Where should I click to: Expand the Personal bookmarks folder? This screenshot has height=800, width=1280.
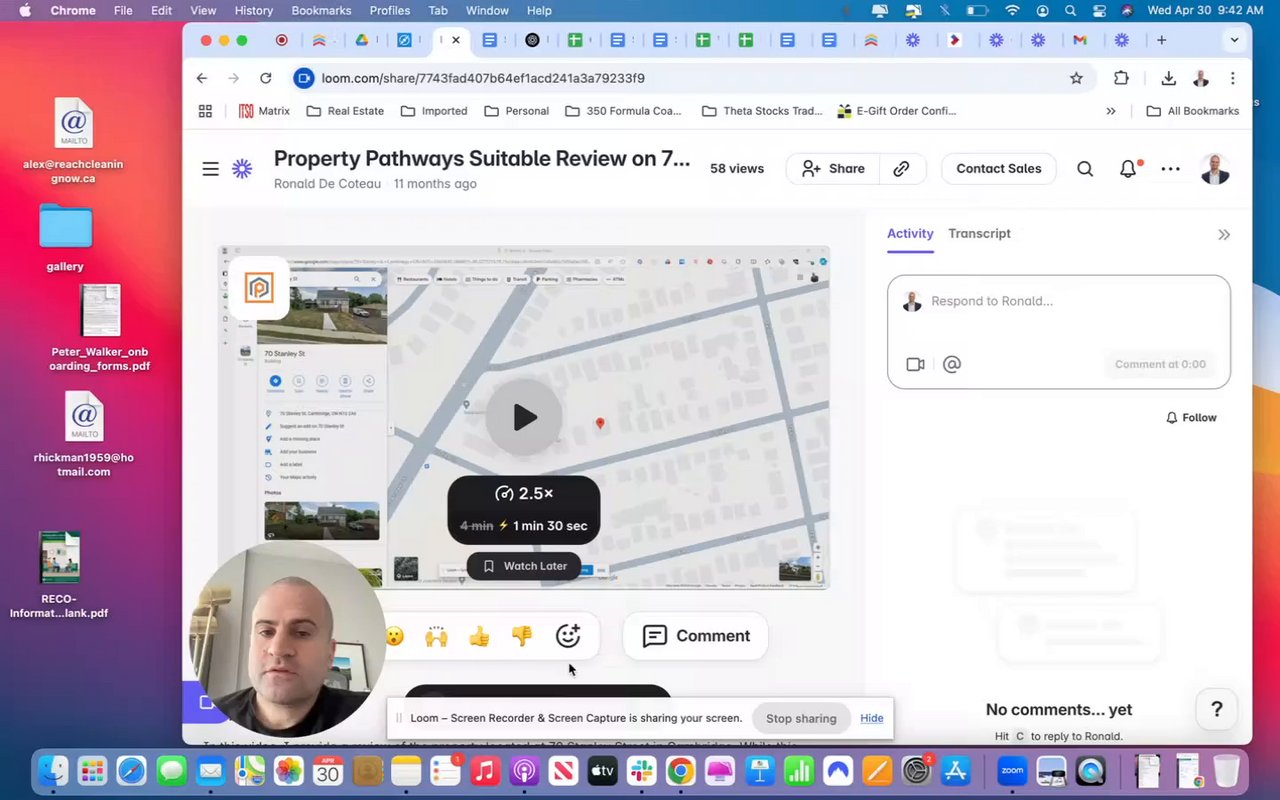(x=516, y=111)
